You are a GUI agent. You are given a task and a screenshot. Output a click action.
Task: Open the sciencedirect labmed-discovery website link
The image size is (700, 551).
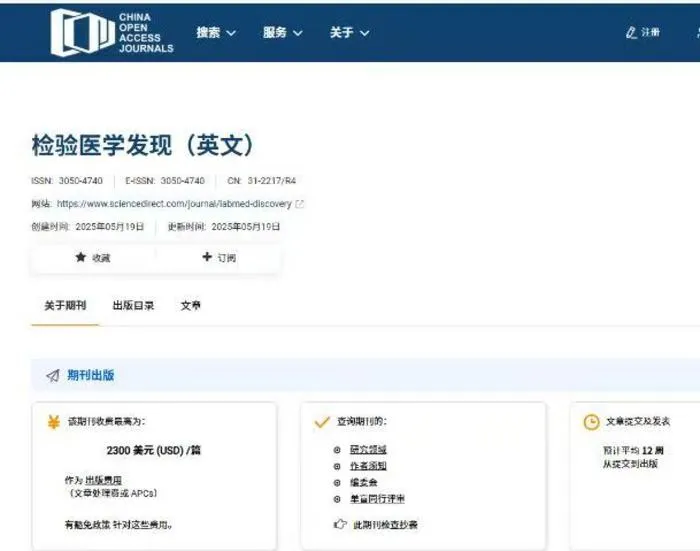click(x=174, y=204)
